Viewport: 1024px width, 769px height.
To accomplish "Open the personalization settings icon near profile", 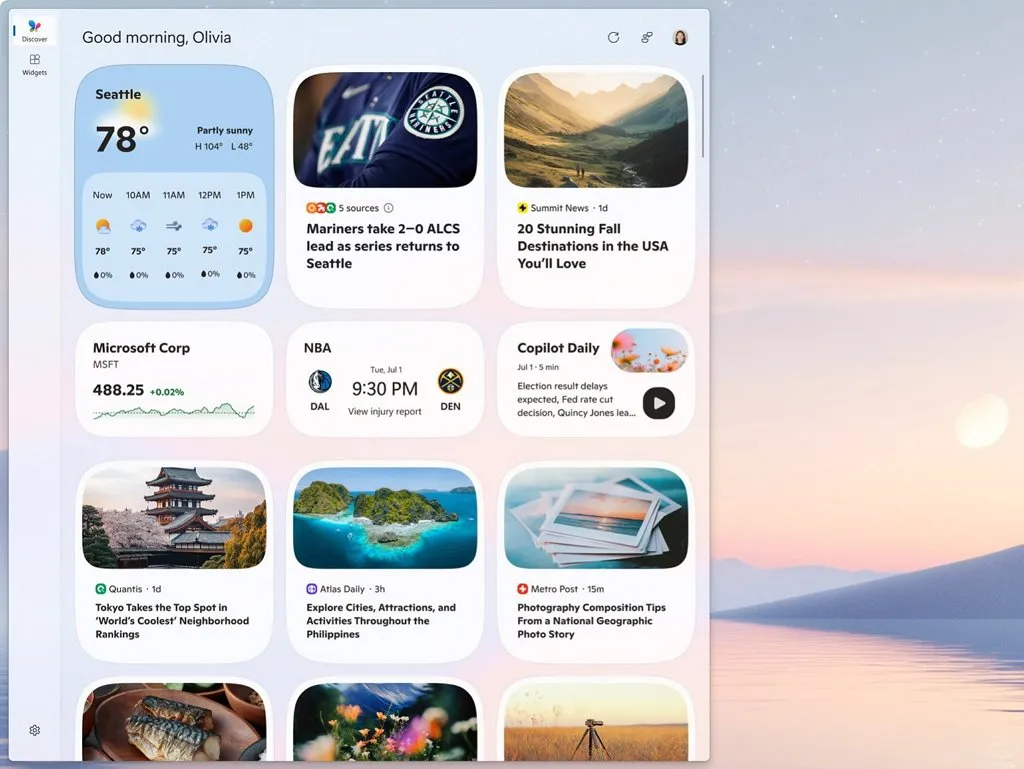I will tap(647, 37).
